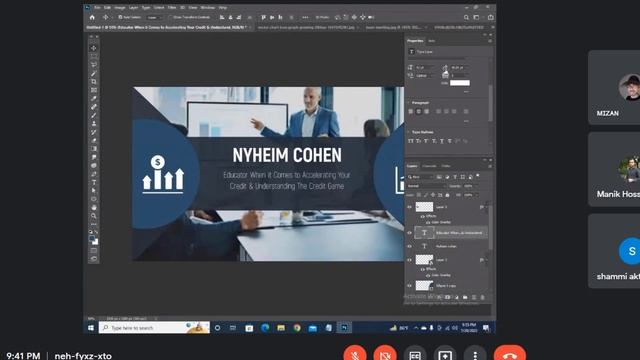
Task: Click the delete layer trash icon
Action: (482, 297)
